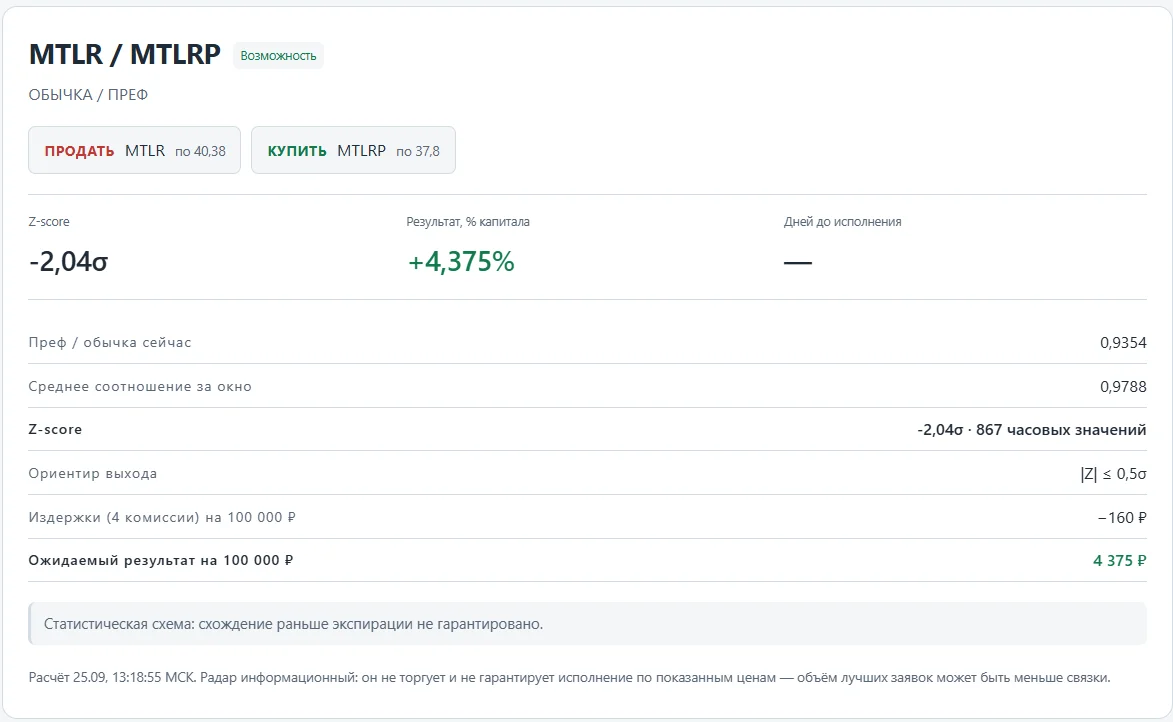The image size is (1173, 722).
Task: Click the +4,375% result value
Action: coord(461,262)
